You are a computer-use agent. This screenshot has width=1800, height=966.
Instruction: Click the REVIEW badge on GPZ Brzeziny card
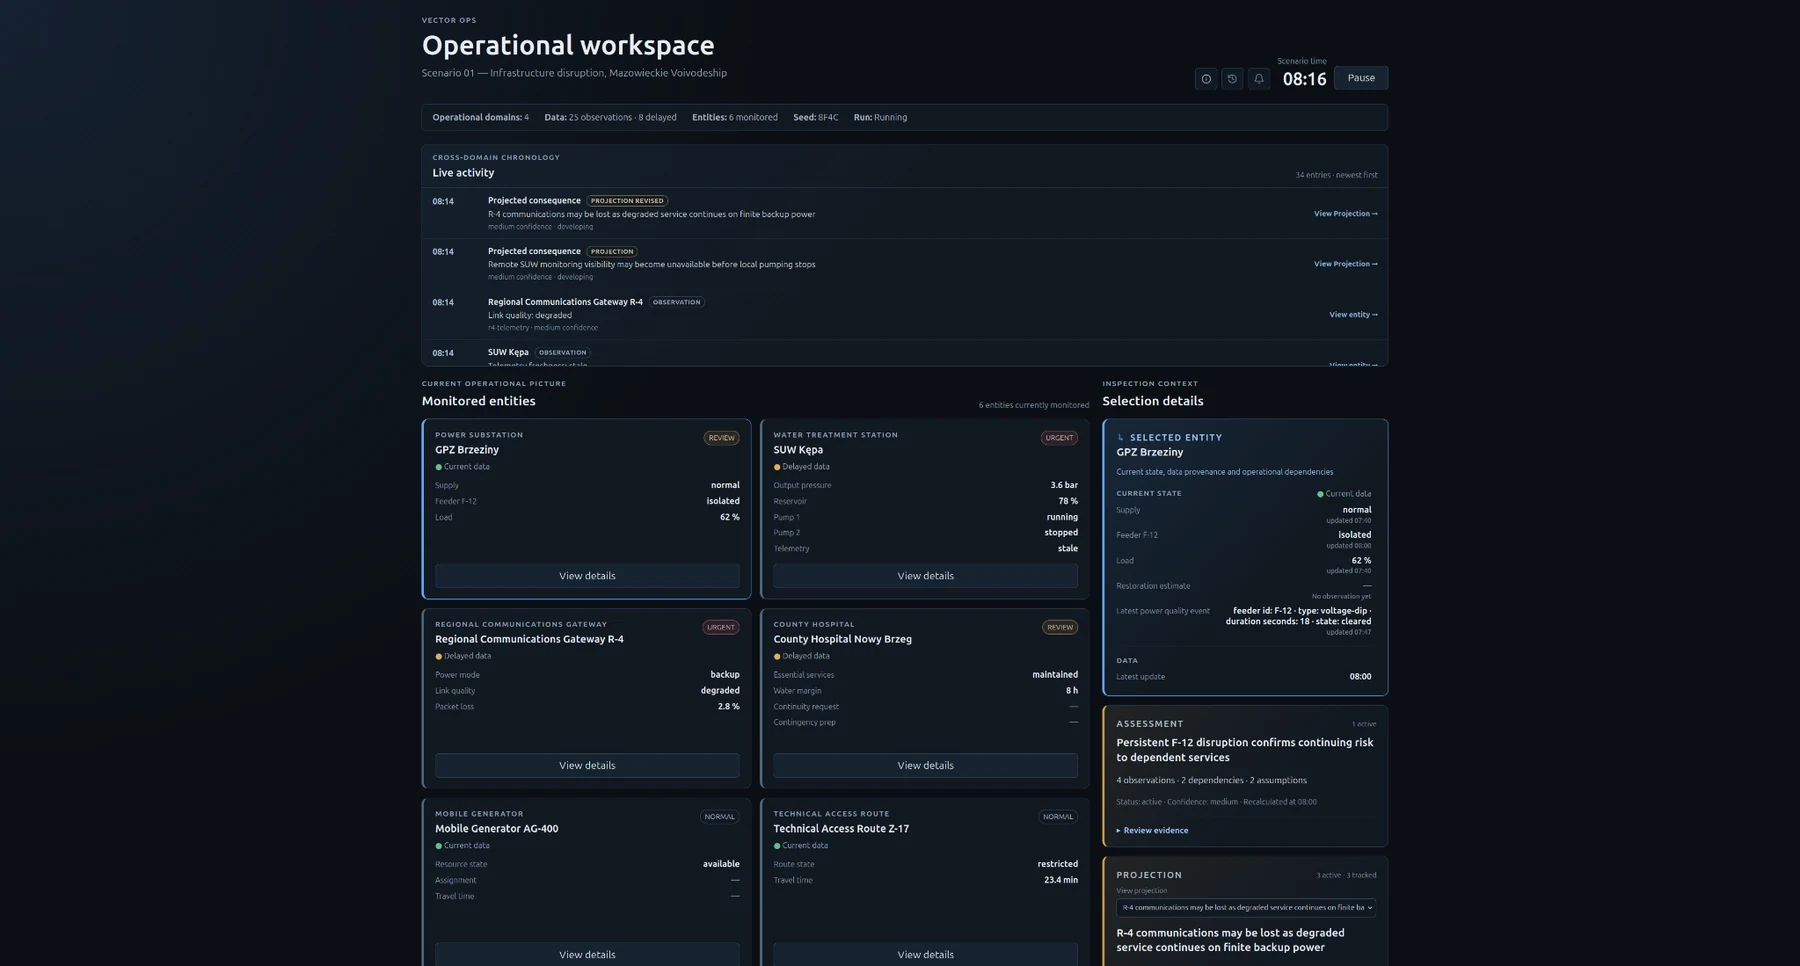(x=721, y=438)
